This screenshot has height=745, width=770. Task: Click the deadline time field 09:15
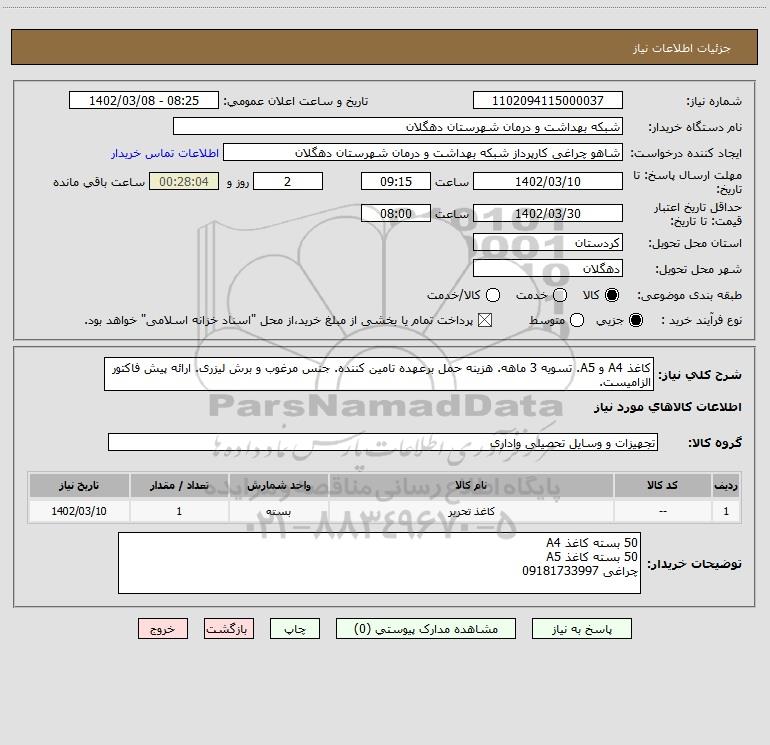396,182
